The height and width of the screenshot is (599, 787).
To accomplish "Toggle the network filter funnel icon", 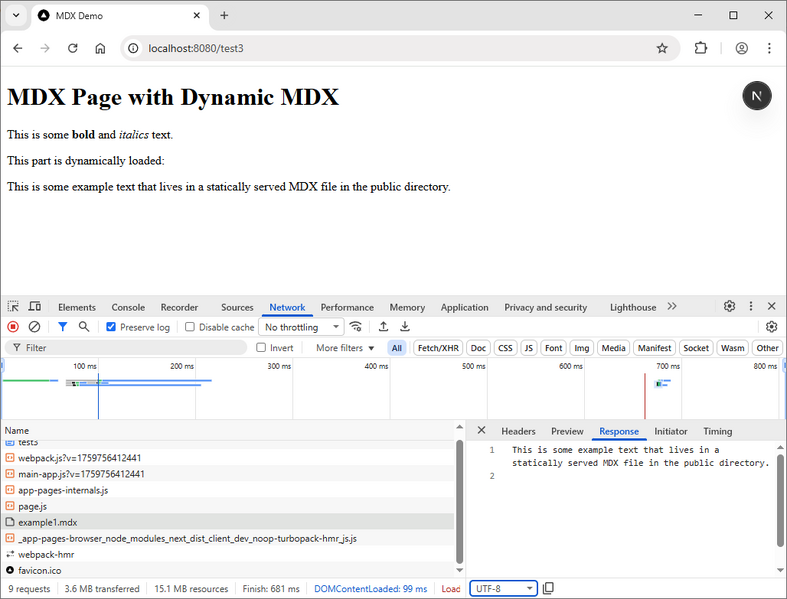I will coord(63,327).
